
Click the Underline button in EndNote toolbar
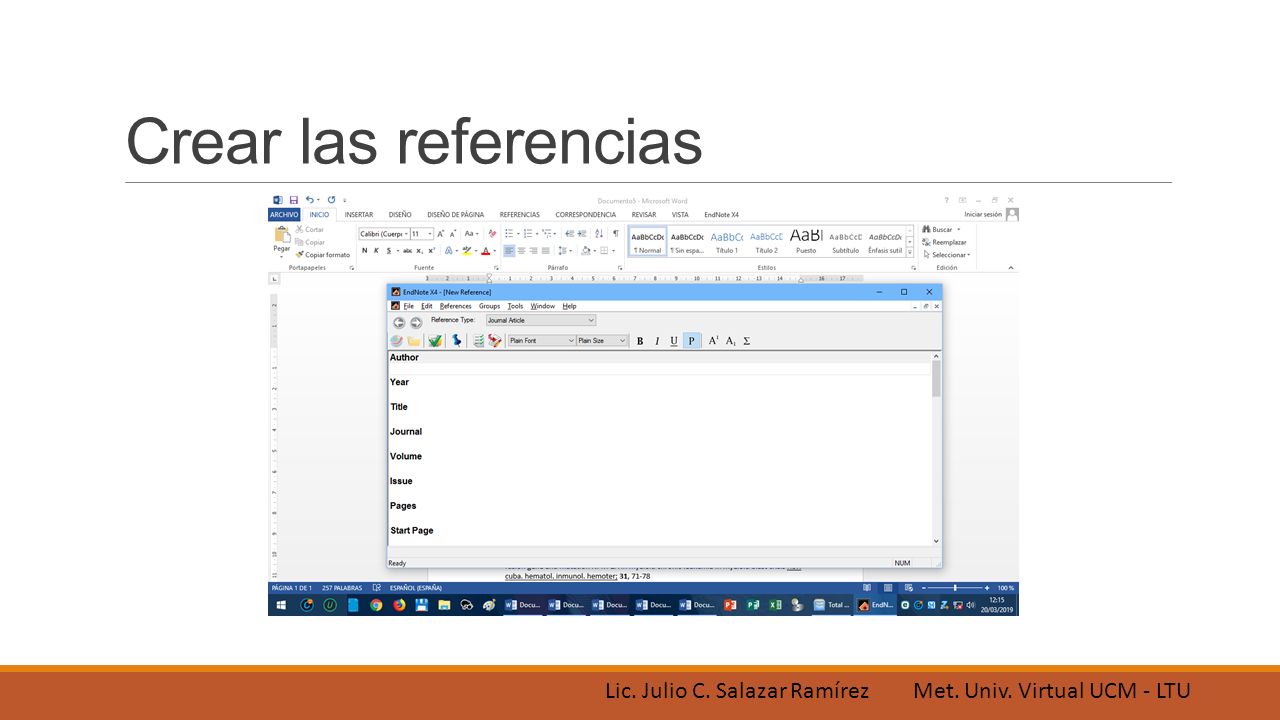(x=674, y=341)
